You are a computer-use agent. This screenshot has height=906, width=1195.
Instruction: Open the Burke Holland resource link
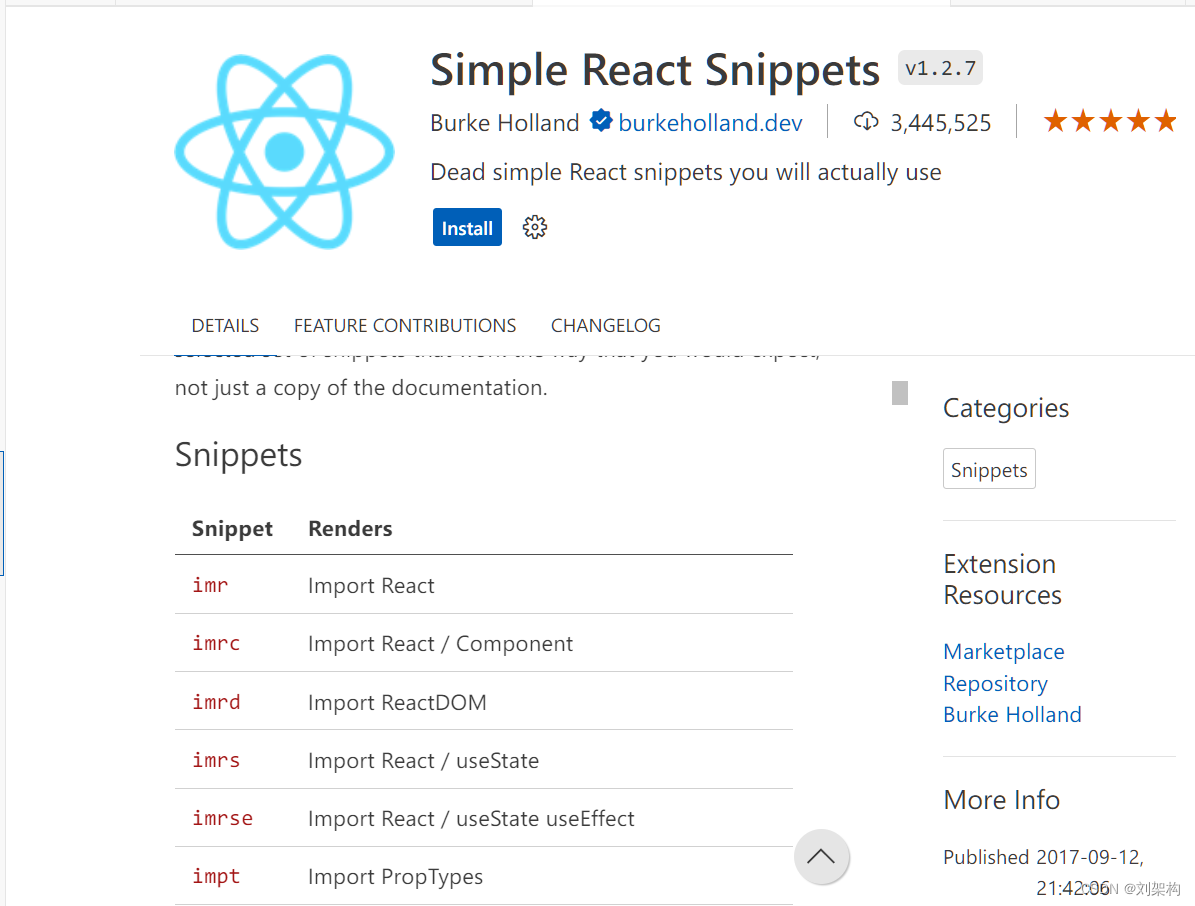click(x=1012, y=715)
